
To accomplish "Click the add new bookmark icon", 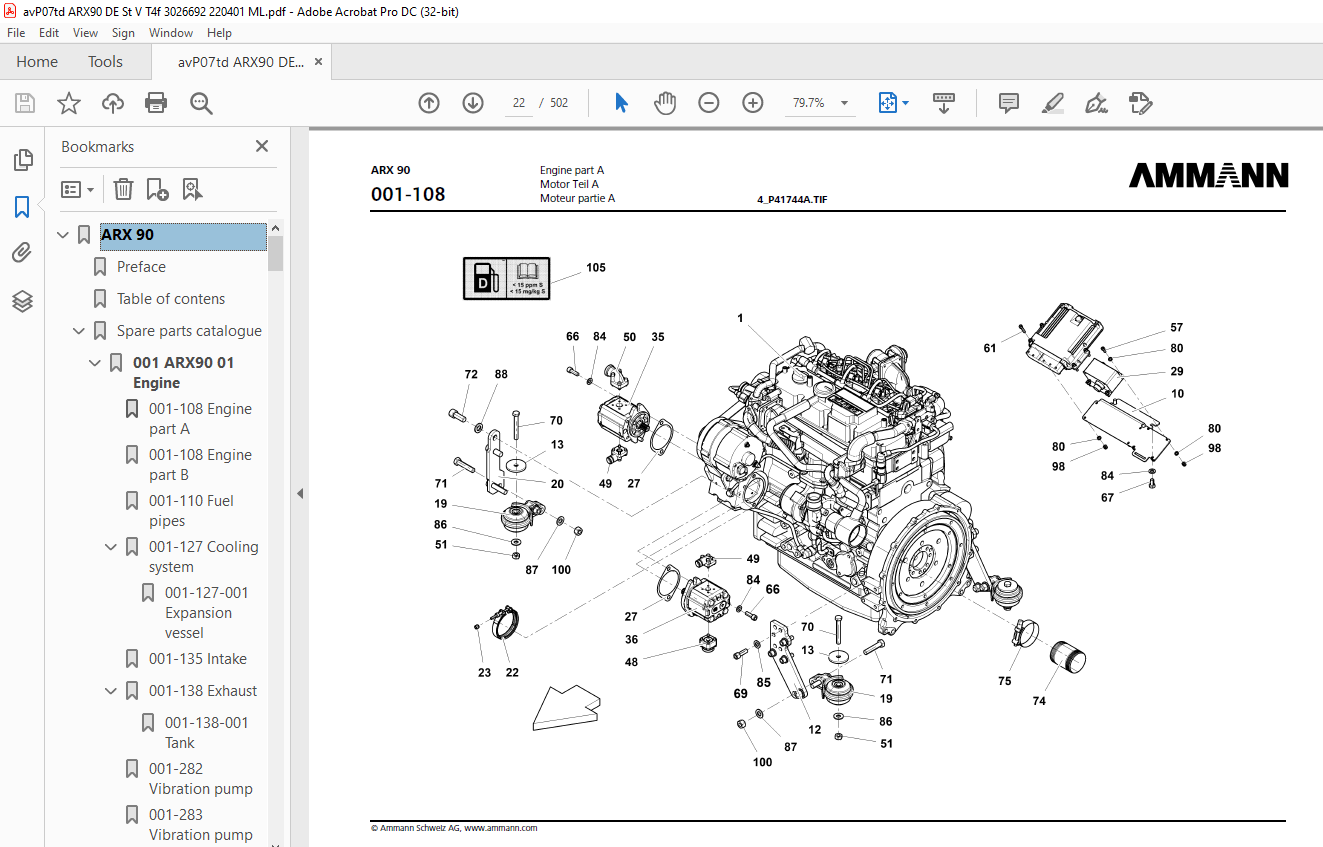I will point(157,189).
